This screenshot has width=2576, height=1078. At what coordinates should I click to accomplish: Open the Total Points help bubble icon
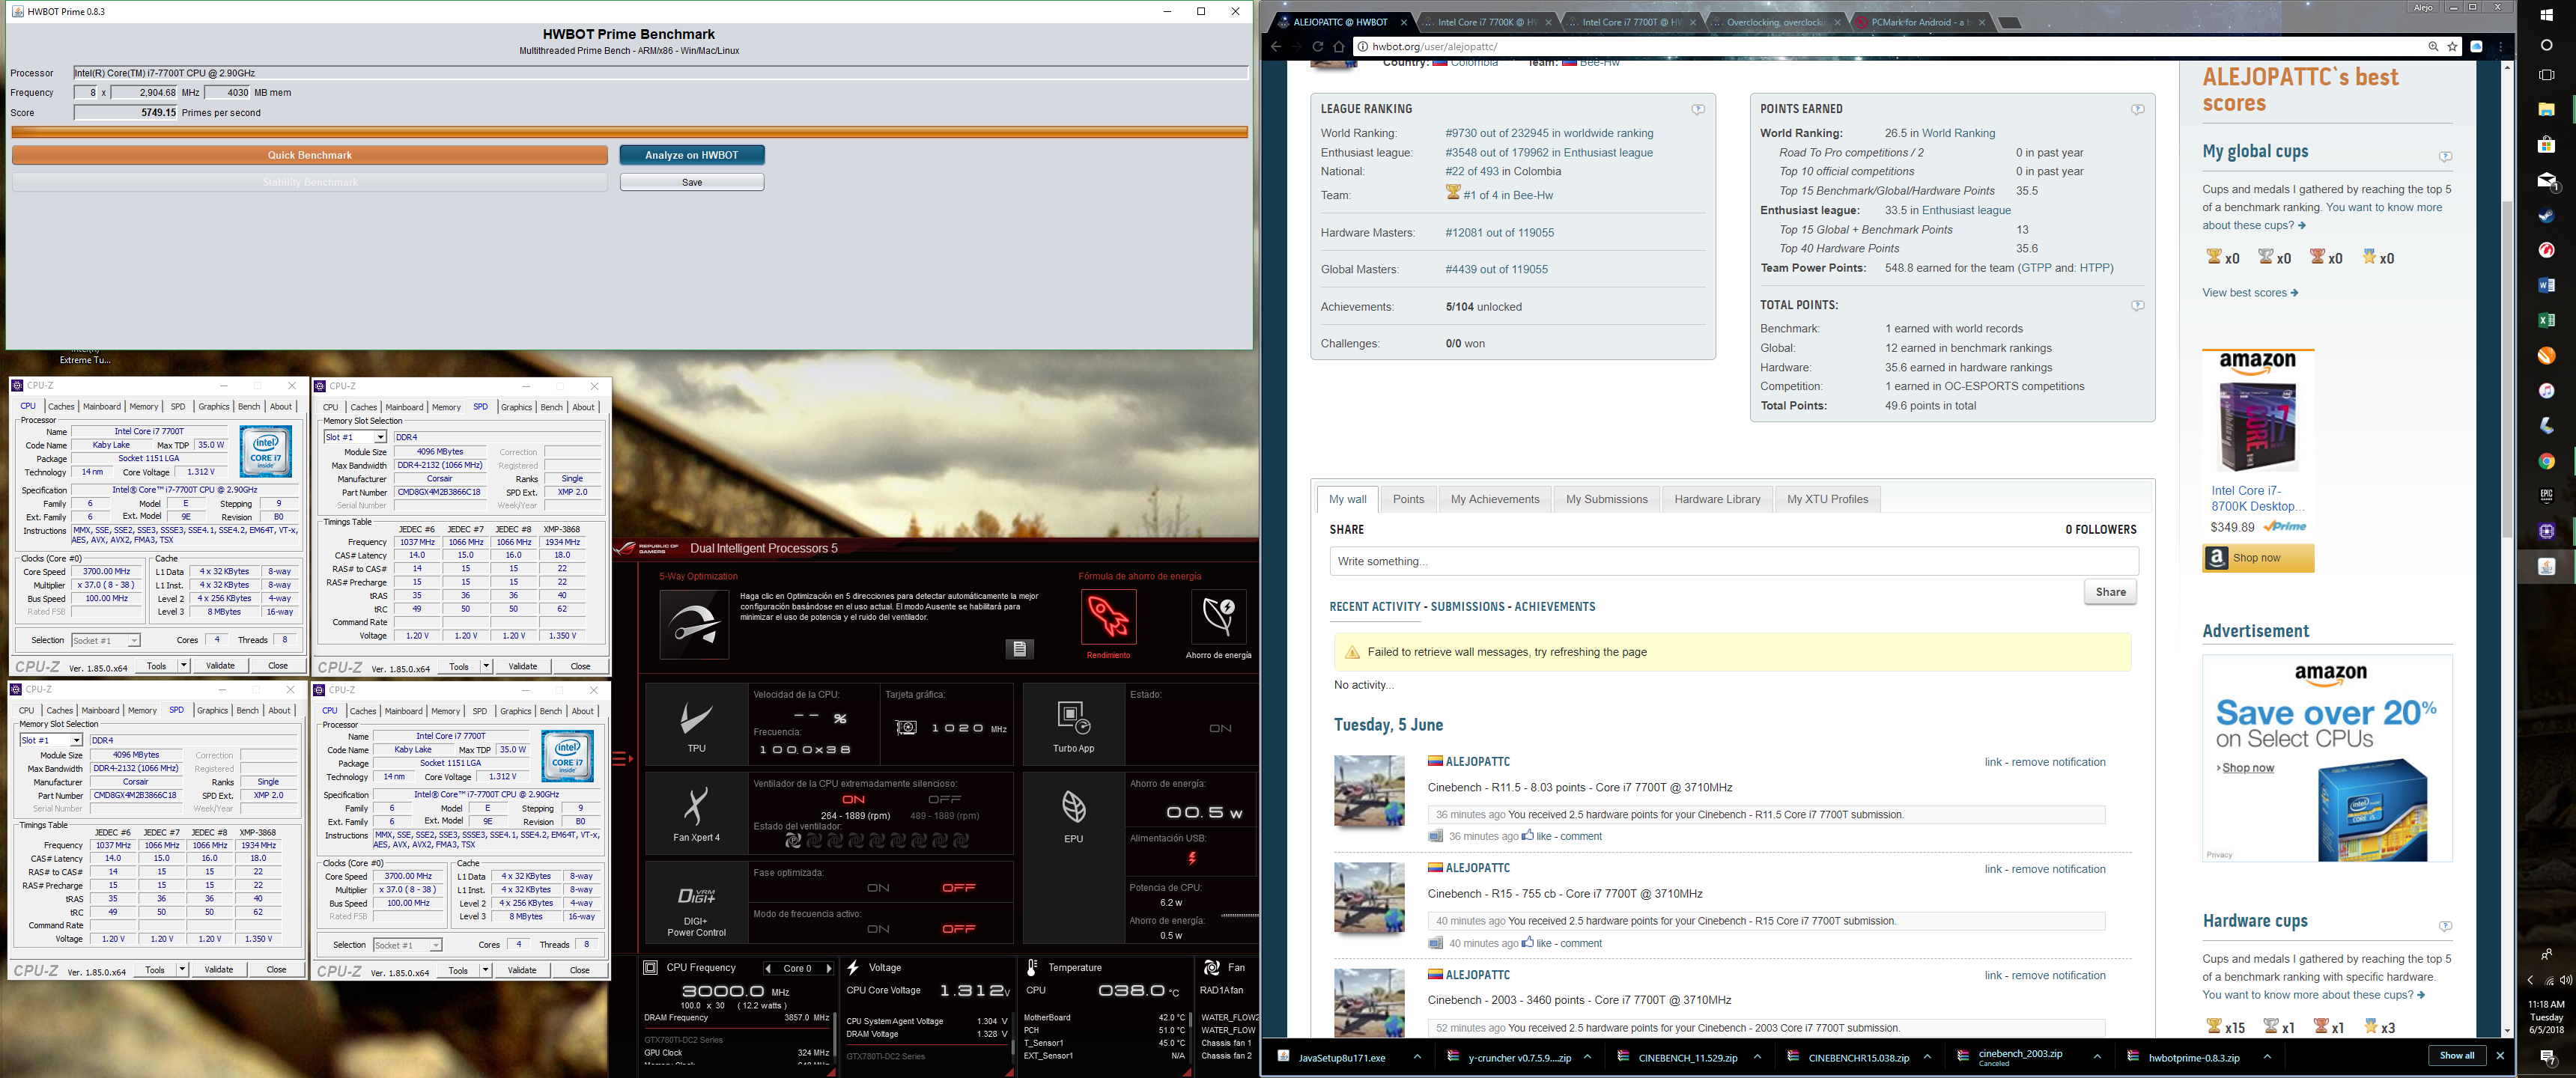2137,305
